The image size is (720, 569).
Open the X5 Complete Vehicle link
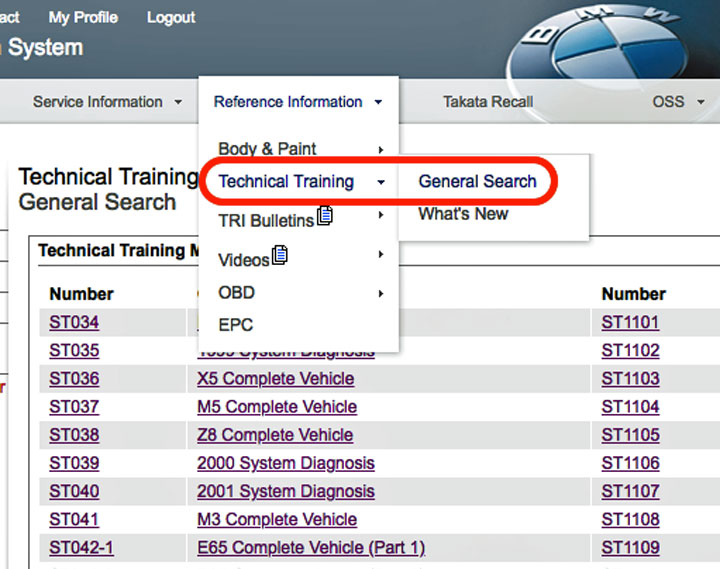tap(275, 379)
